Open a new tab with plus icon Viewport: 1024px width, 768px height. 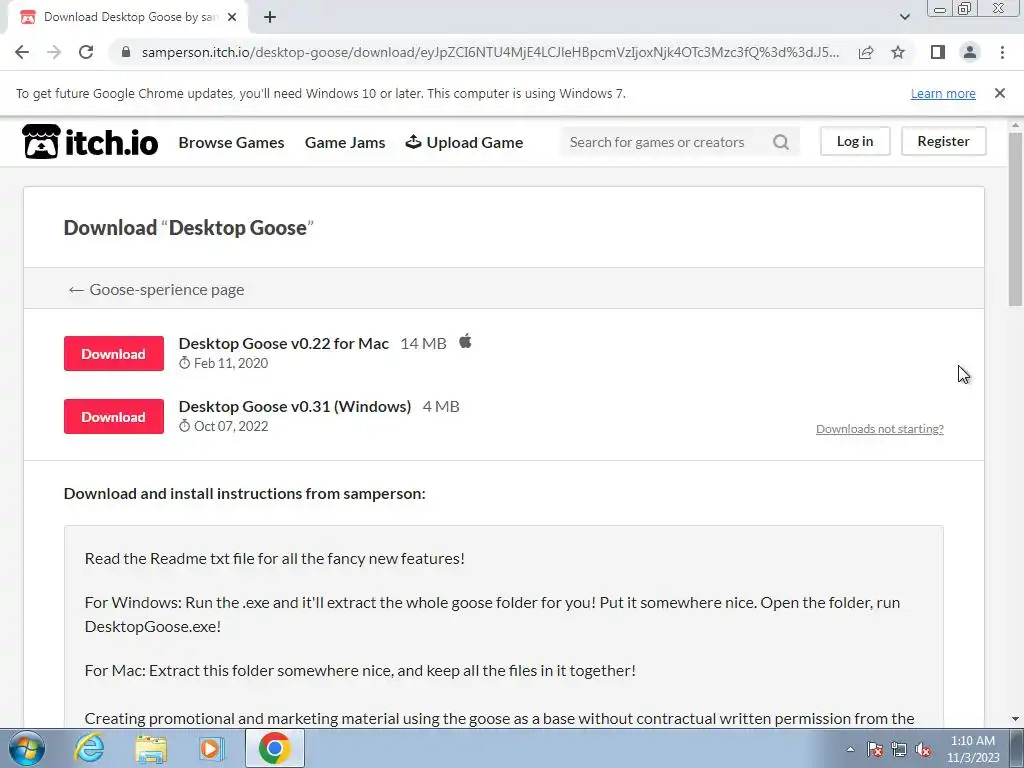coord(270,17)
